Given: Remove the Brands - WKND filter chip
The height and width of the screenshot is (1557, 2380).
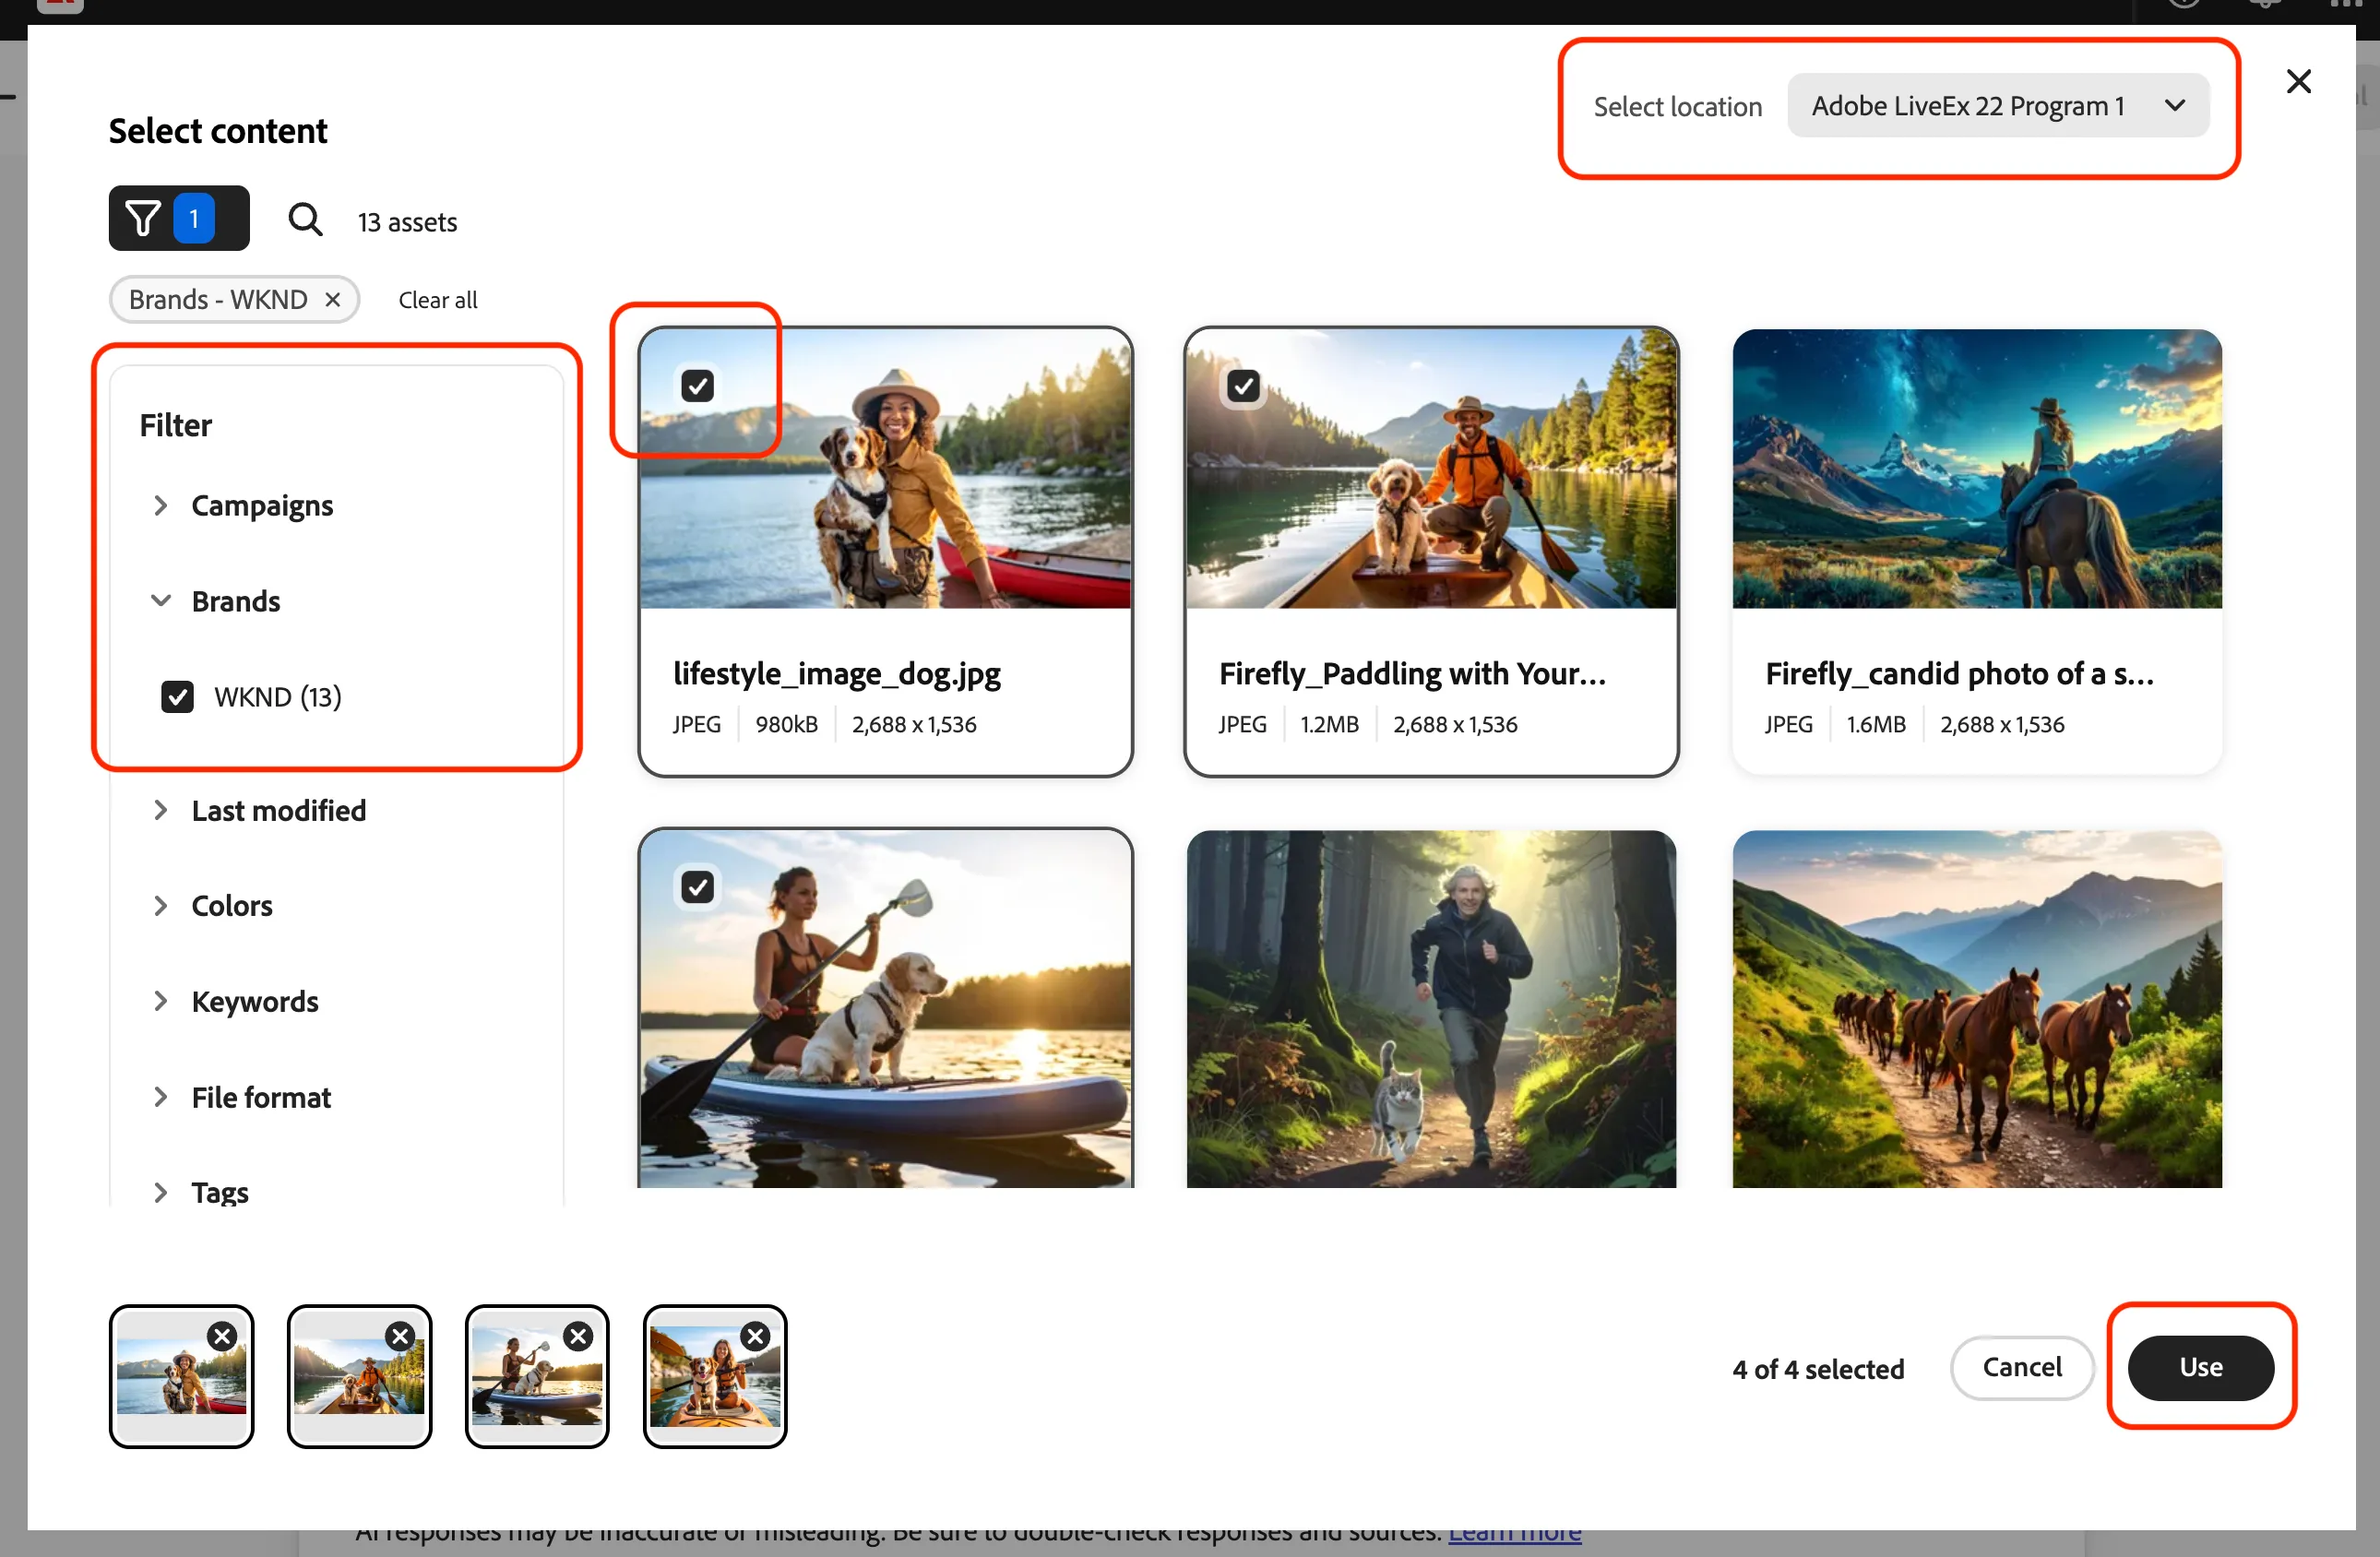Looking at the screenshot, I should (x=333, y=300).
